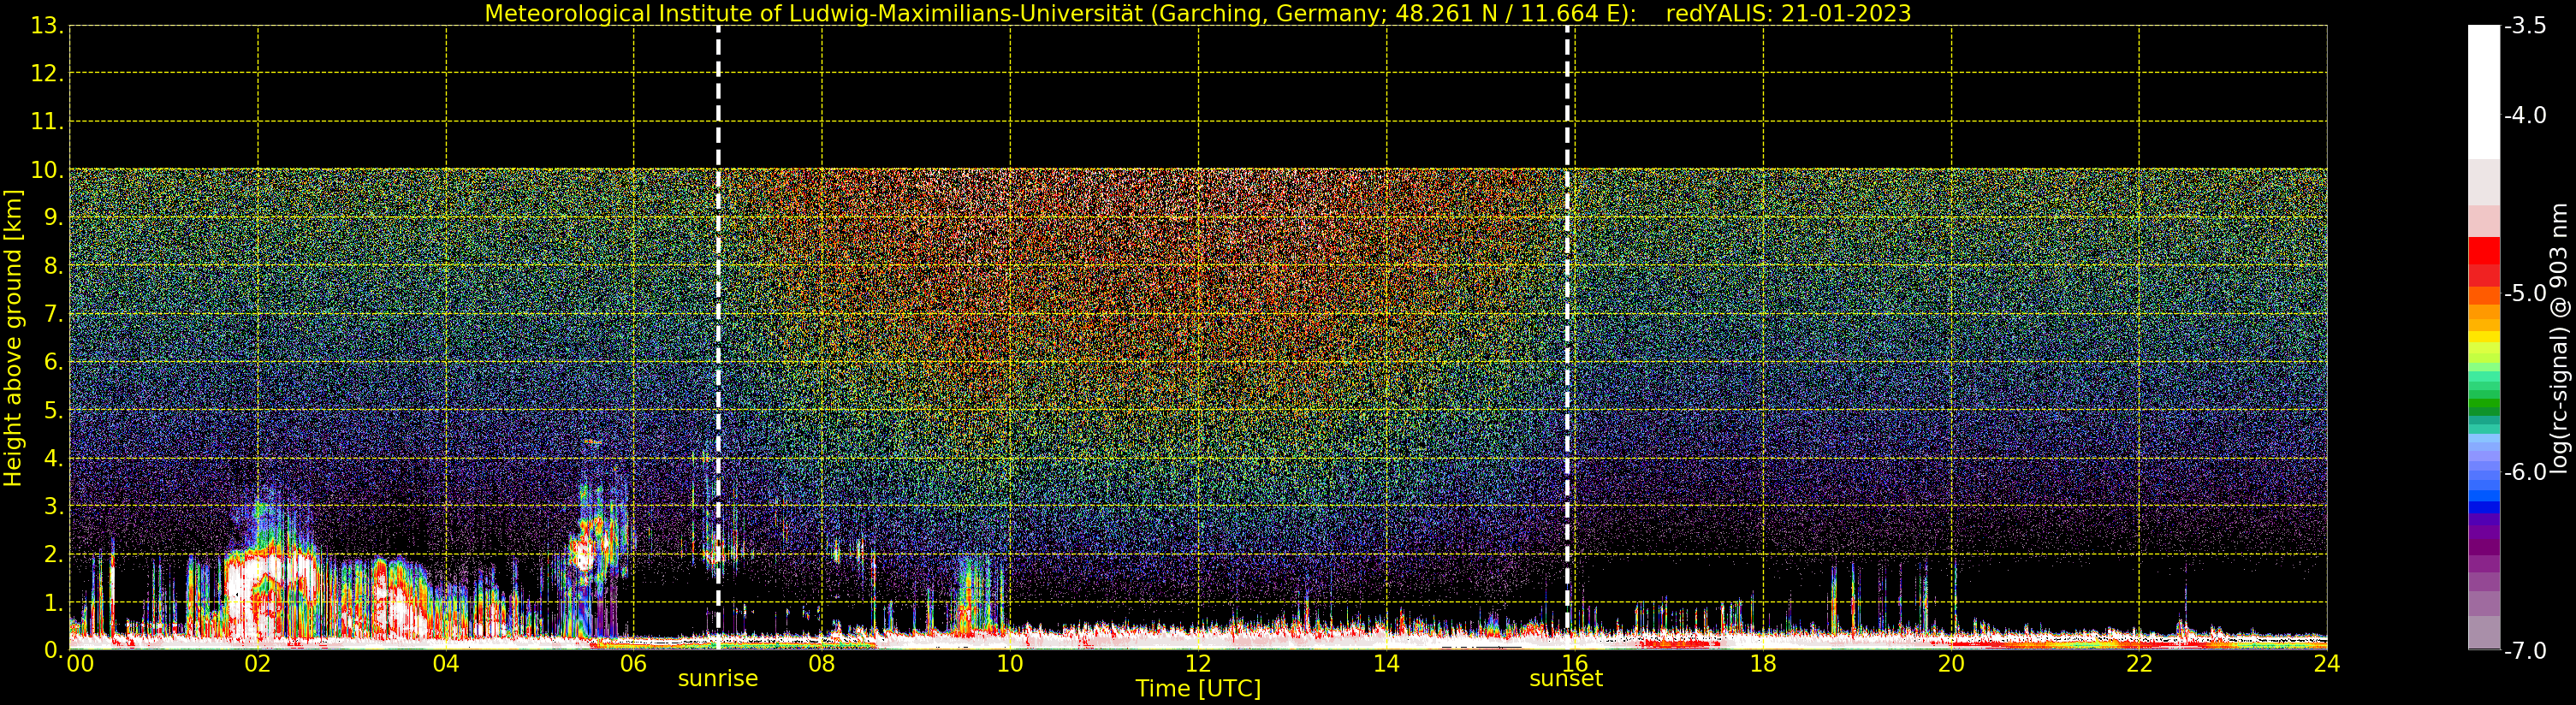Click the x-axis tick label 06
This screenshot has width=2576, height=705.
(634, 664)
